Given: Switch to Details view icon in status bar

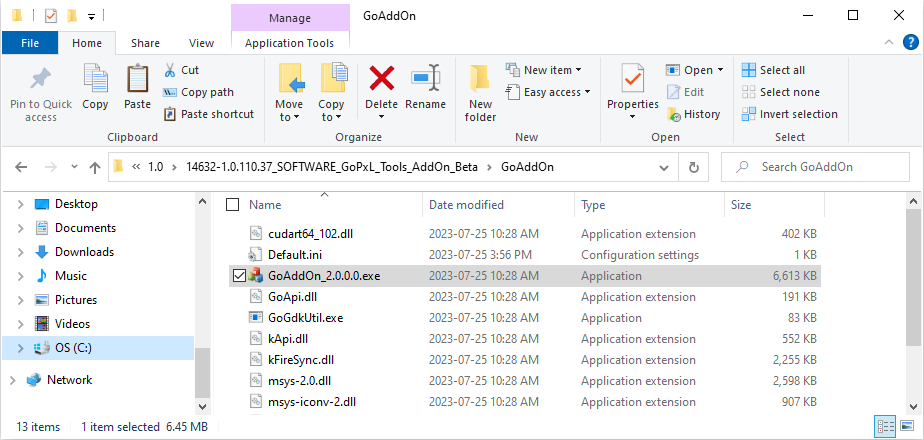Looking at the screenshot, I should 883,426.
